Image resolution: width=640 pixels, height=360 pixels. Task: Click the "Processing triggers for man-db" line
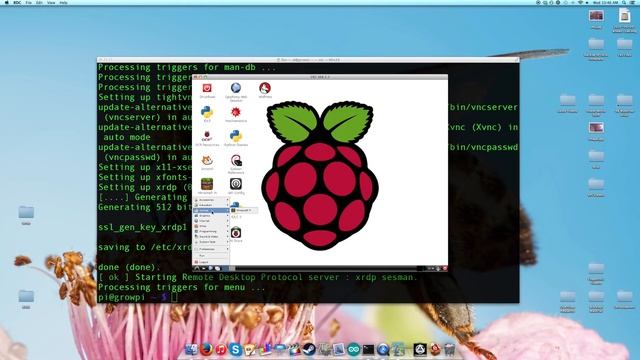[187, 67]
